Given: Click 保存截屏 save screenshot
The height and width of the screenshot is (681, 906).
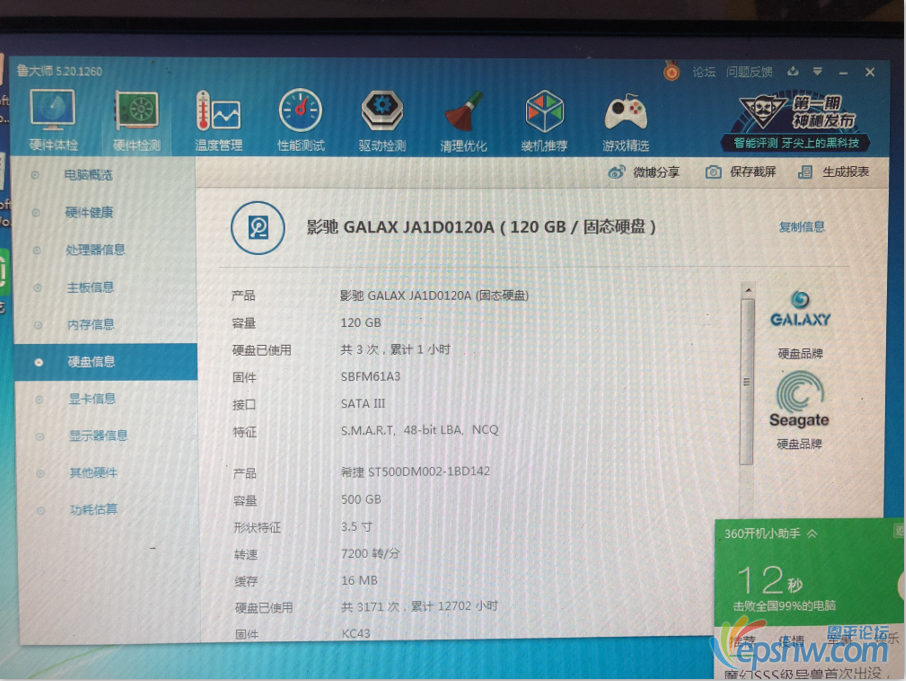Looking at the screenshot, I should click(x=741, y=172).
